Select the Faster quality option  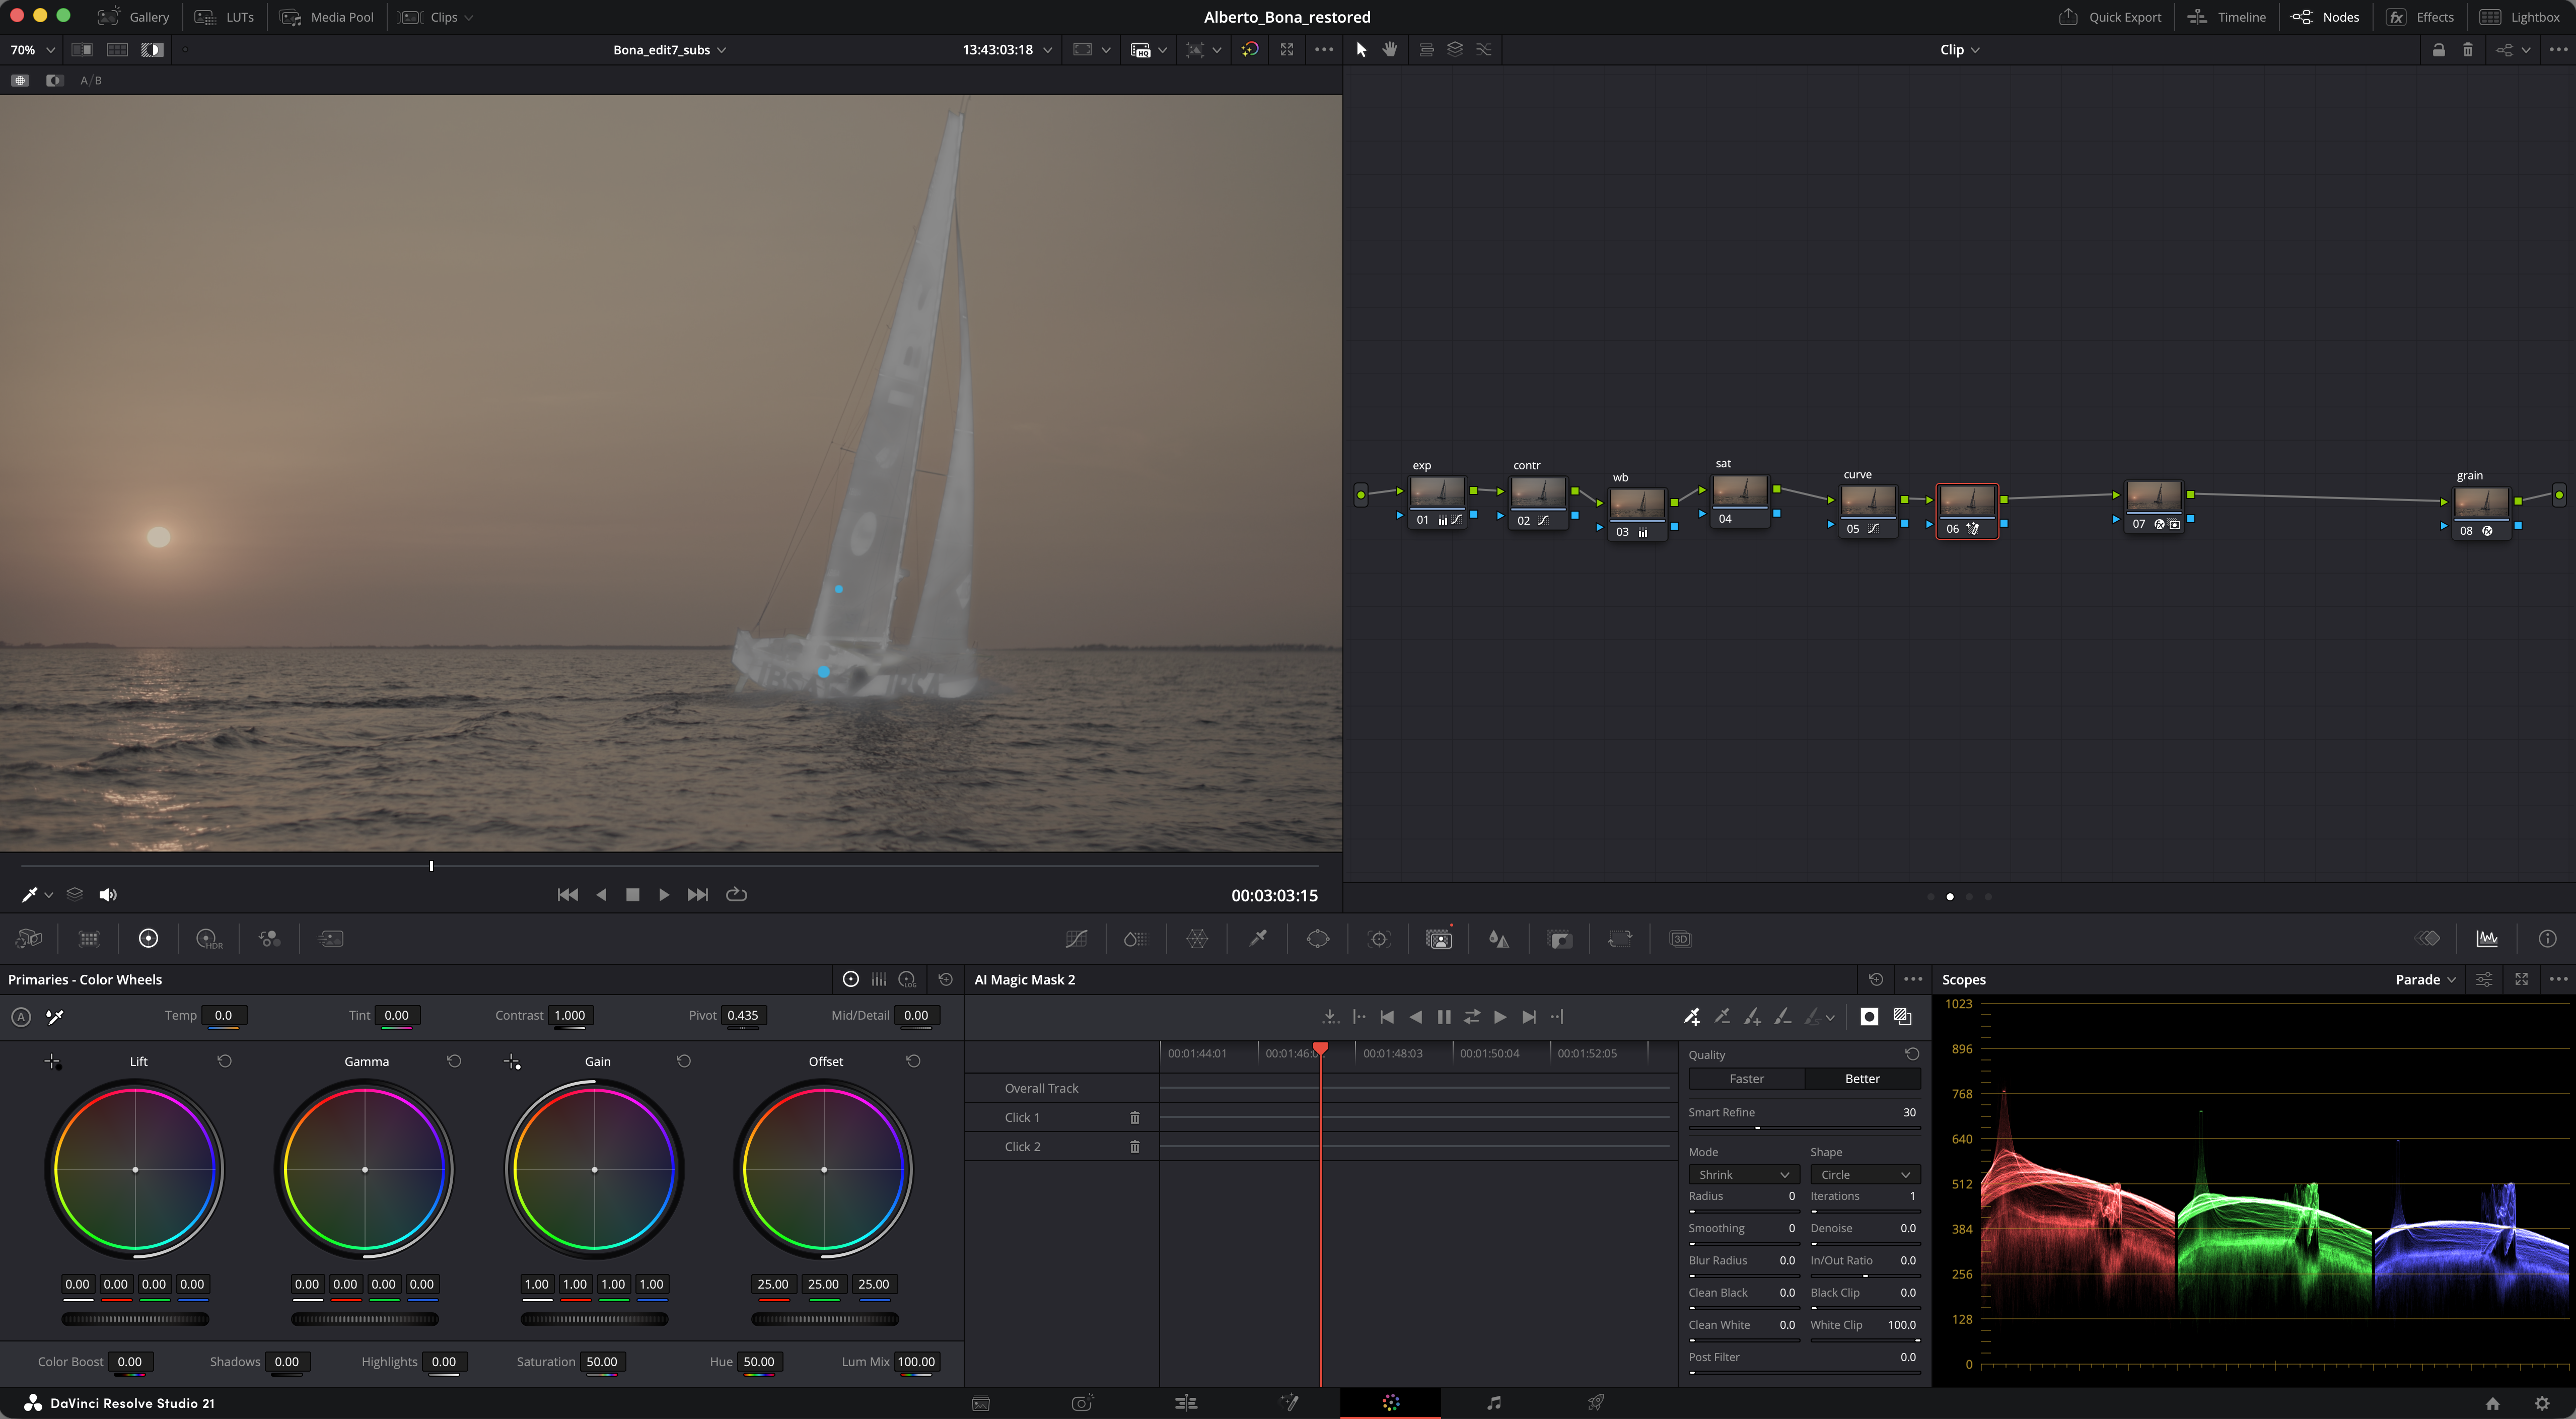pos(1746,1079)
